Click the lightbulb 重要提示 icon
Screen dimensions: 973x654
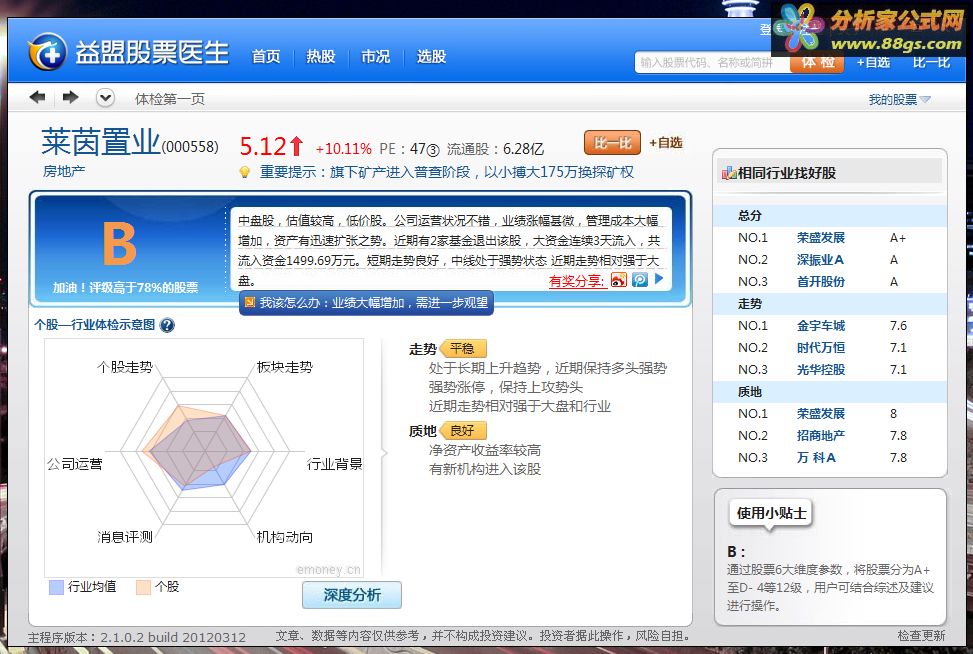pos(245,172)
